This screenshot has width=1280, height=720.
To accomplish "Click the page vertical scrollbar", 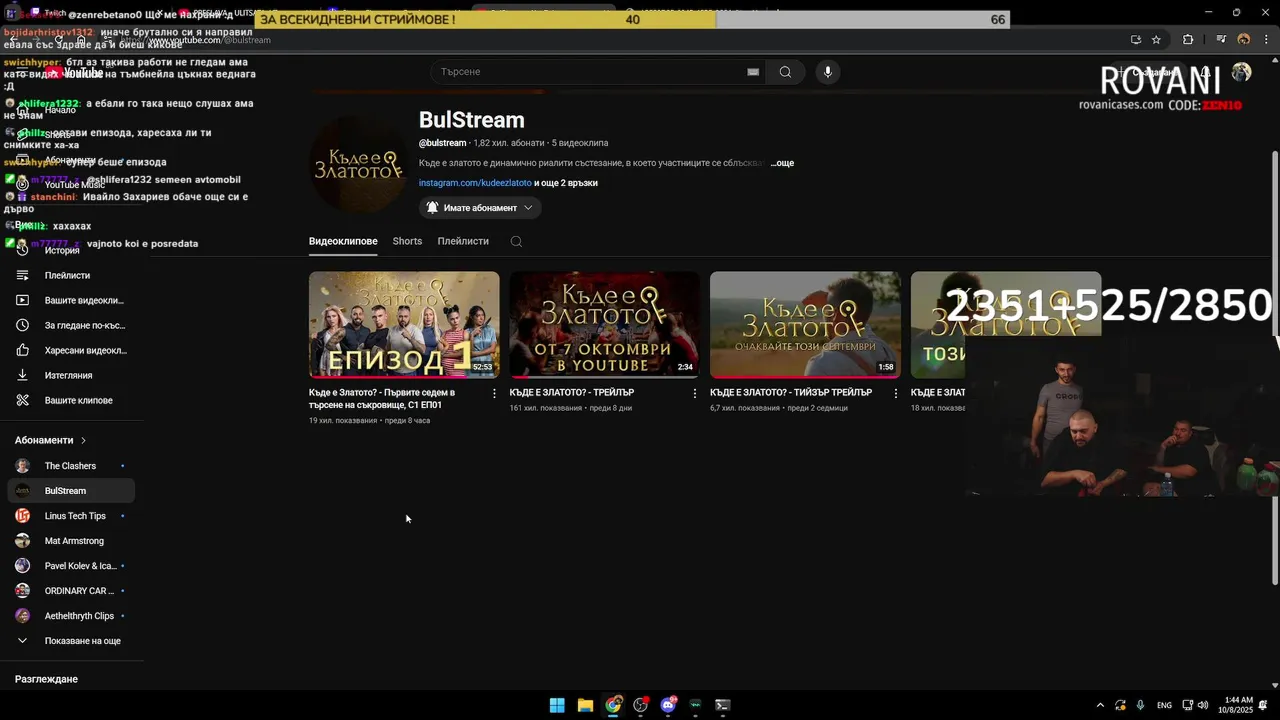I will [1274, 368].
